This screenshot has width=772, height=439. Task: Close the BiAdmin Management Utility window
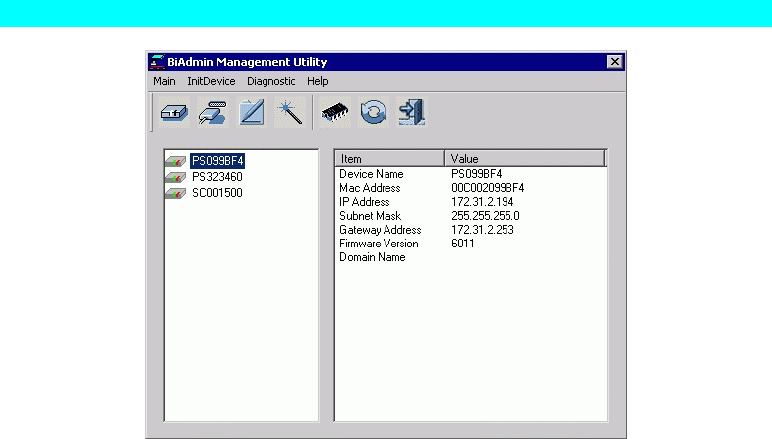(614, 62)
